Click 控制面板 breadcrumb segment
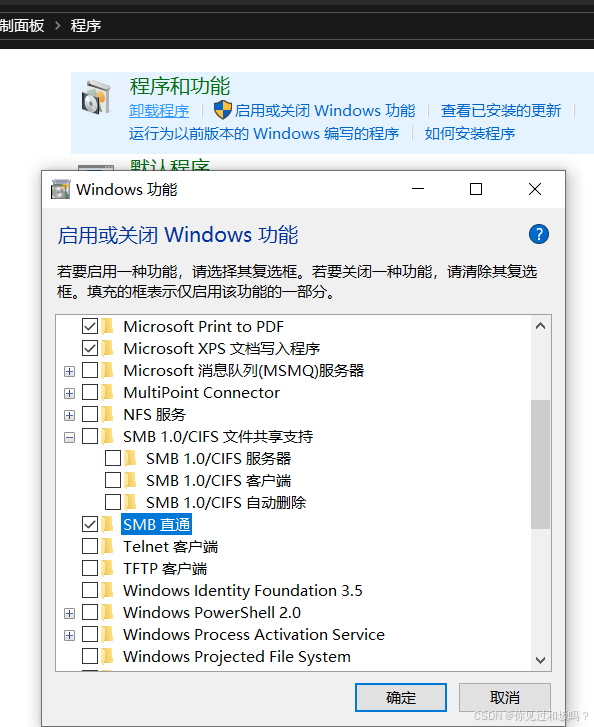This screenshot has height=727, width=594. coord(22,26)
